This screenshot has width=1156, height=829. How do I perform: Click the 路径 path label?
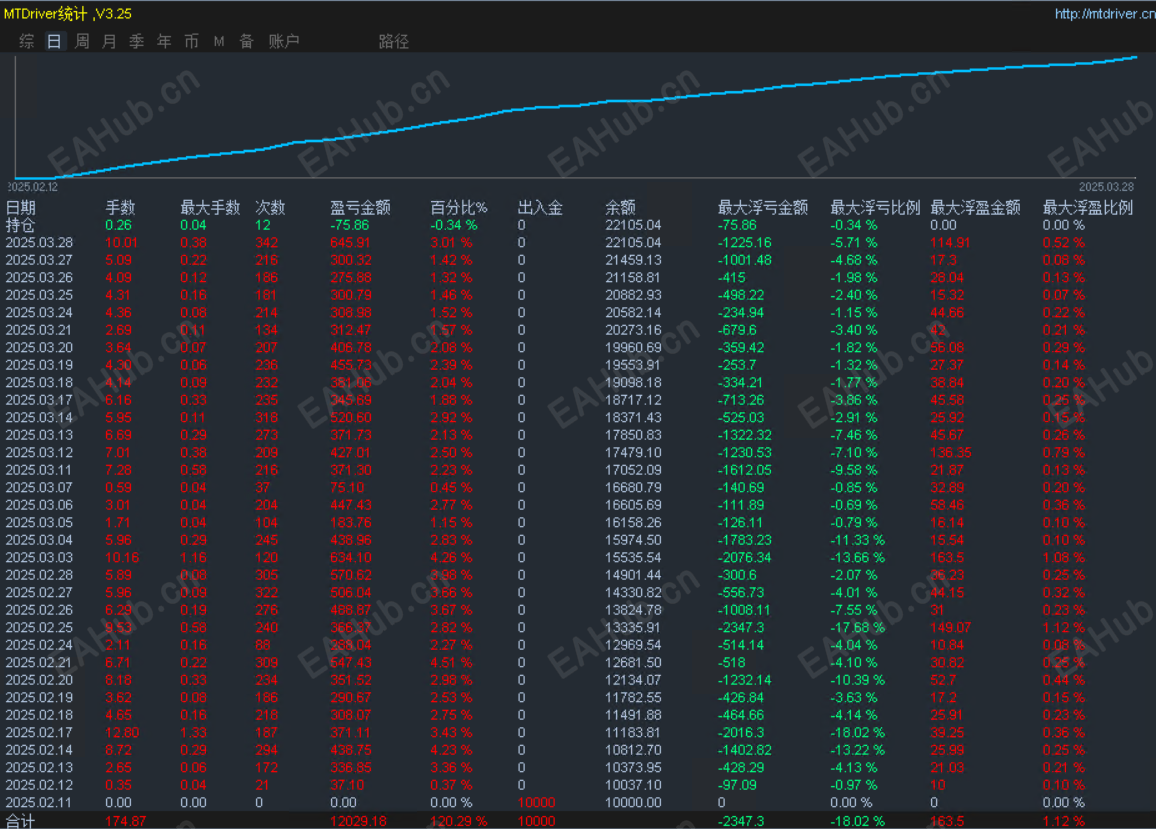coord(394,41)
